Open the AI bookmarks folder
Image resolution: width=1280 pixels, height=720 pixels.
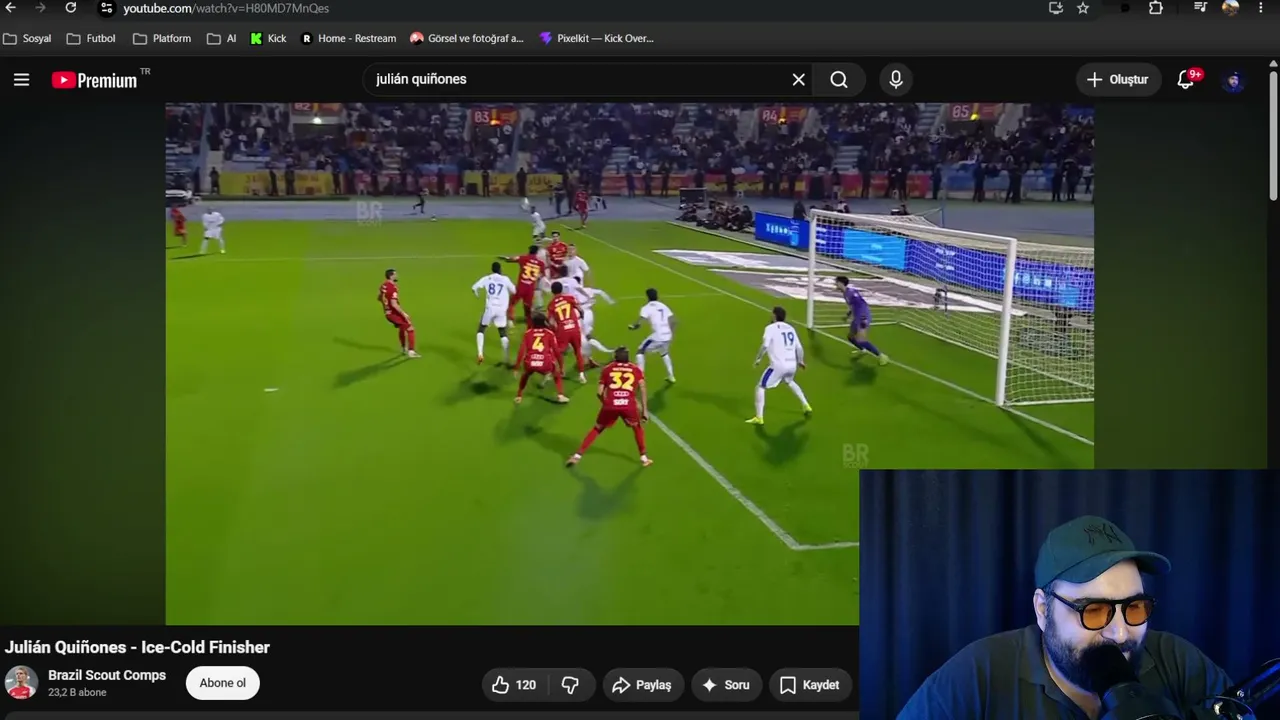(222, 39)
